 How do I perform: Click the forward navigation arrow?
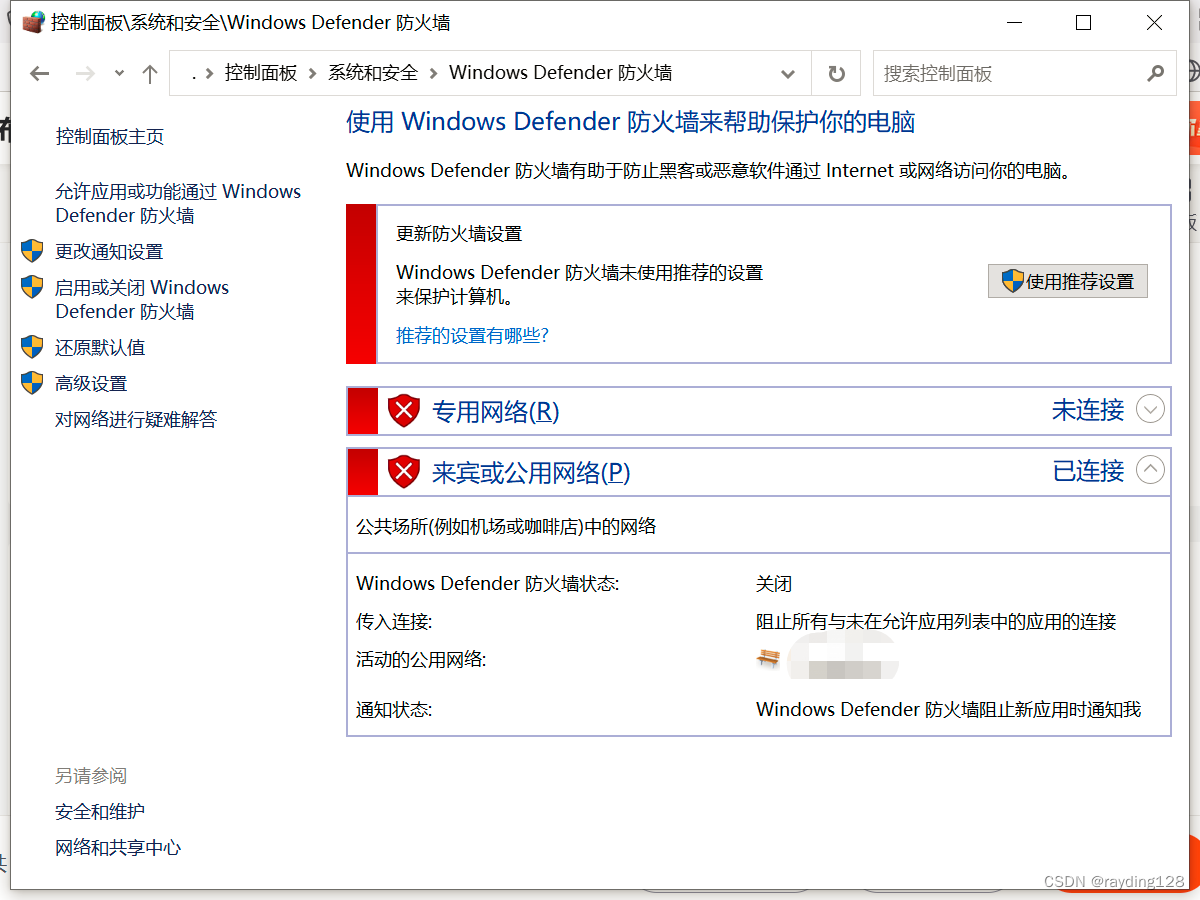pos(85,73)
